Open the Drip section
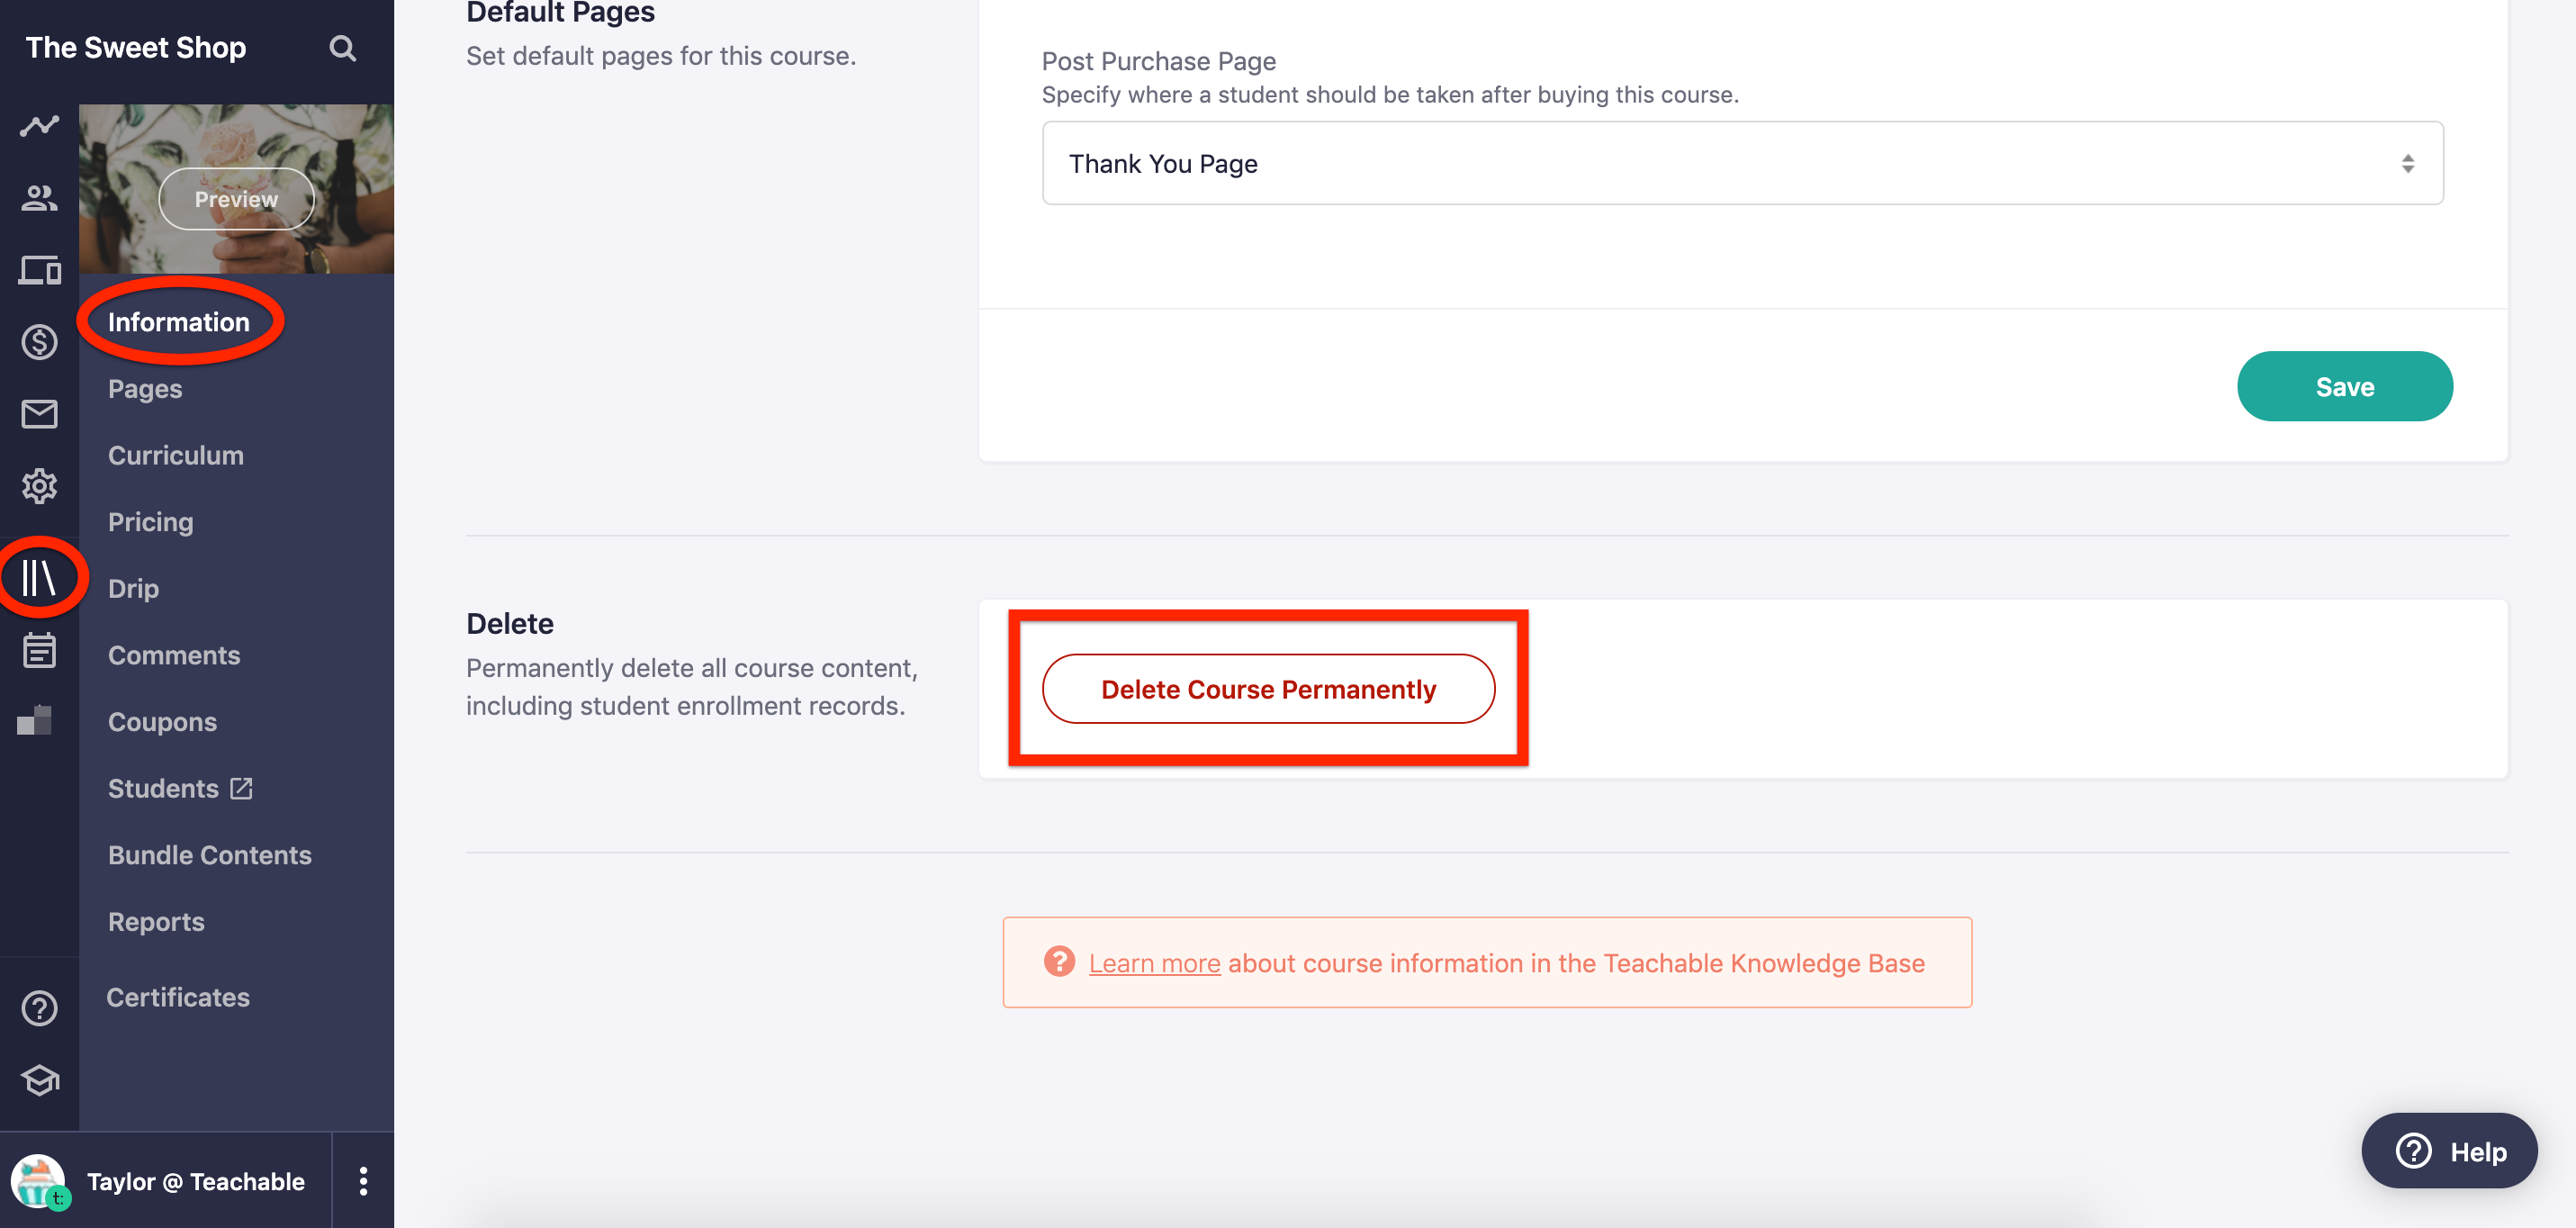Viewport: 2576px width, 1228px height. point(133,588)
